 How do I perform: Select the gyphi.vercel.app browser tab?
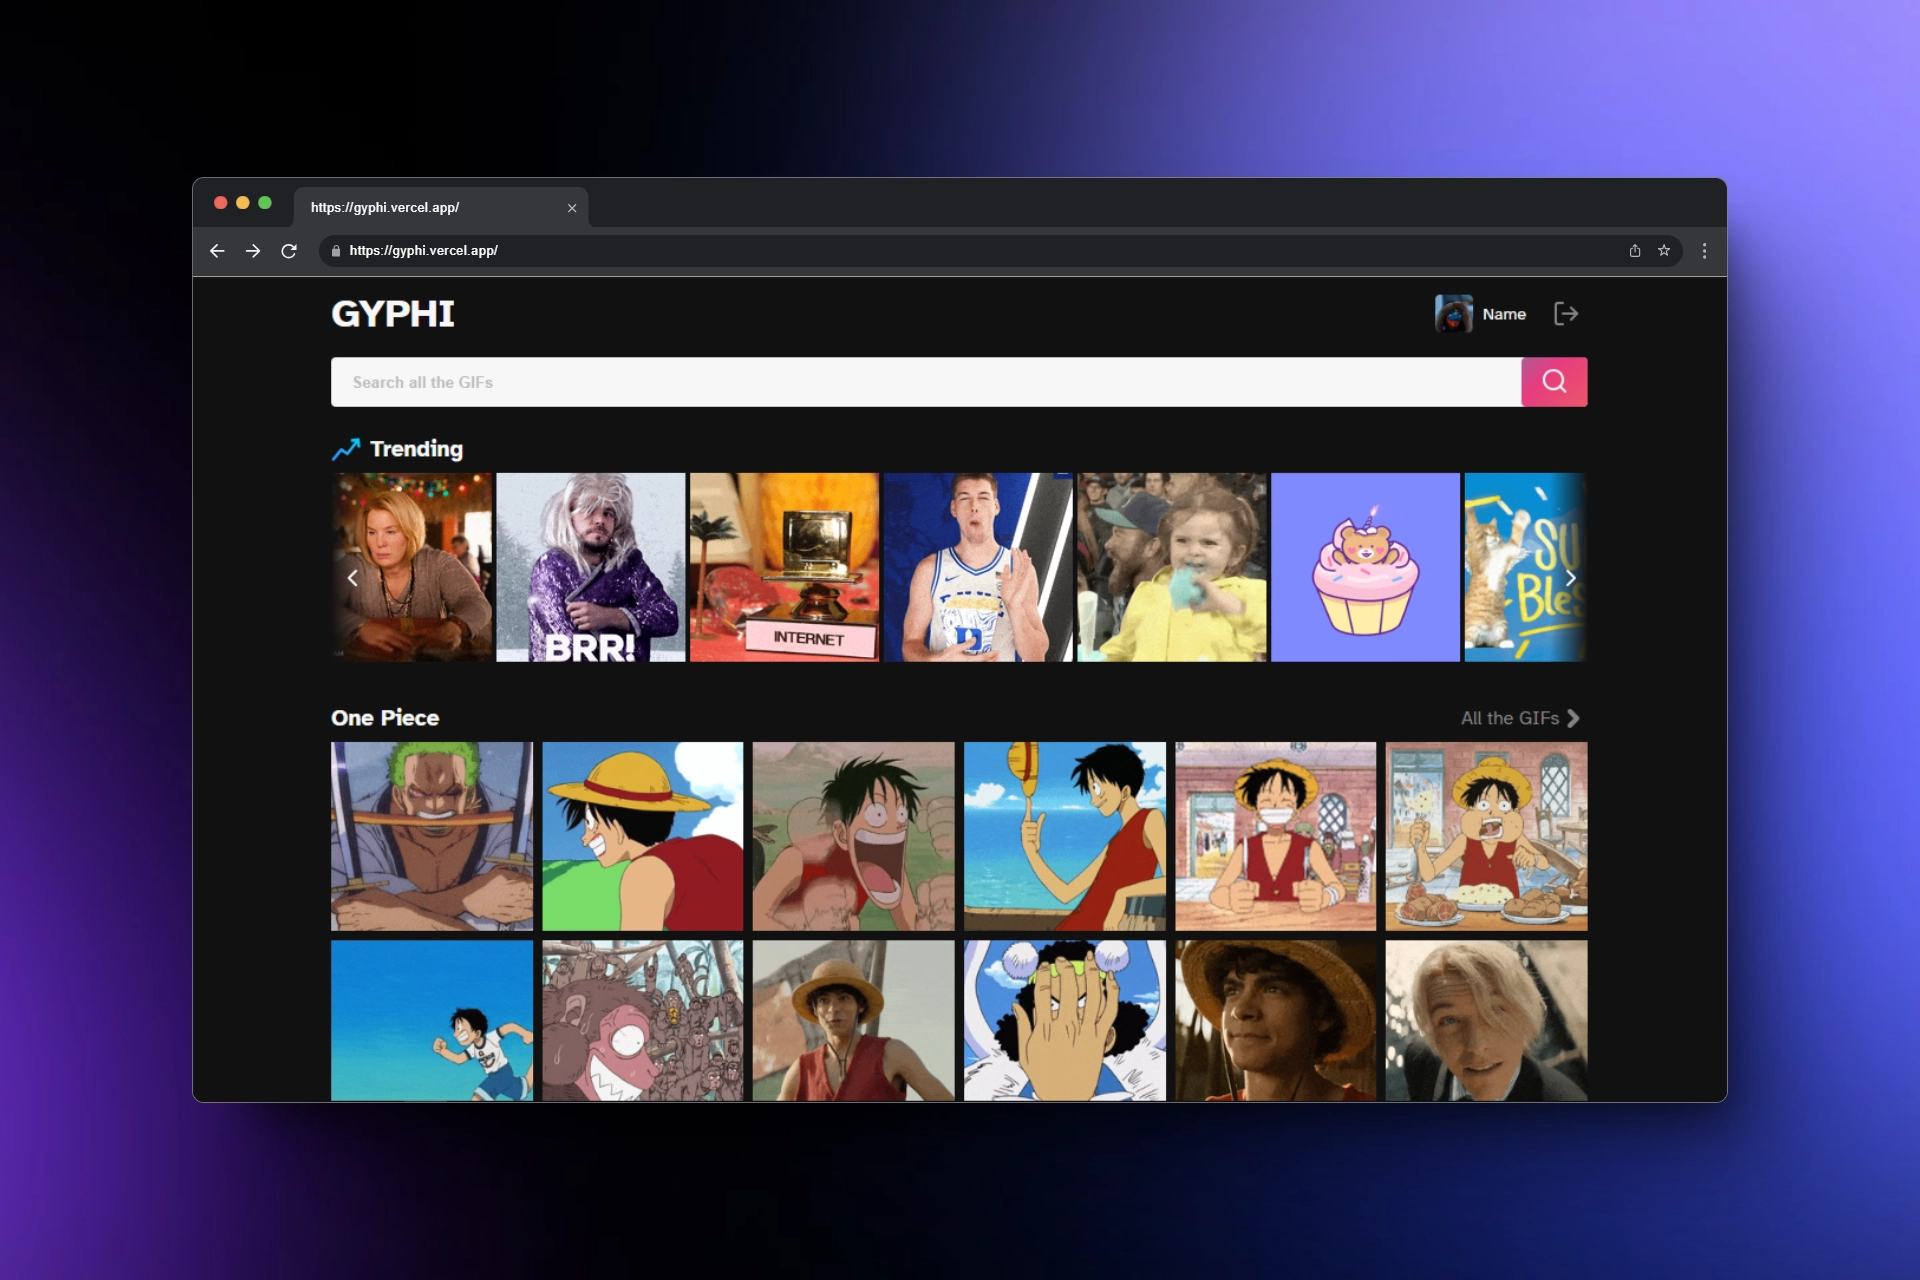point(440,208)
